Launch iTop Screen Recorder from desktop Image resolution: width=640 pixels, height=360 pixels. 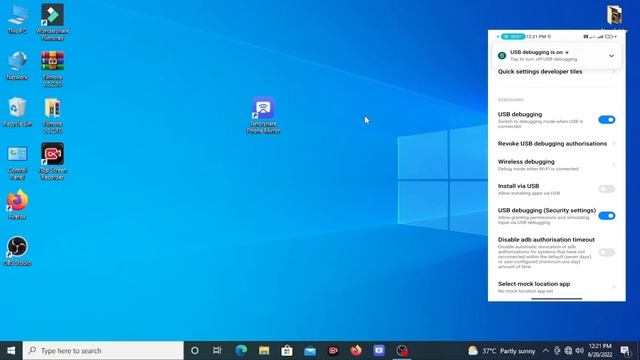click(x=52, y=161)
